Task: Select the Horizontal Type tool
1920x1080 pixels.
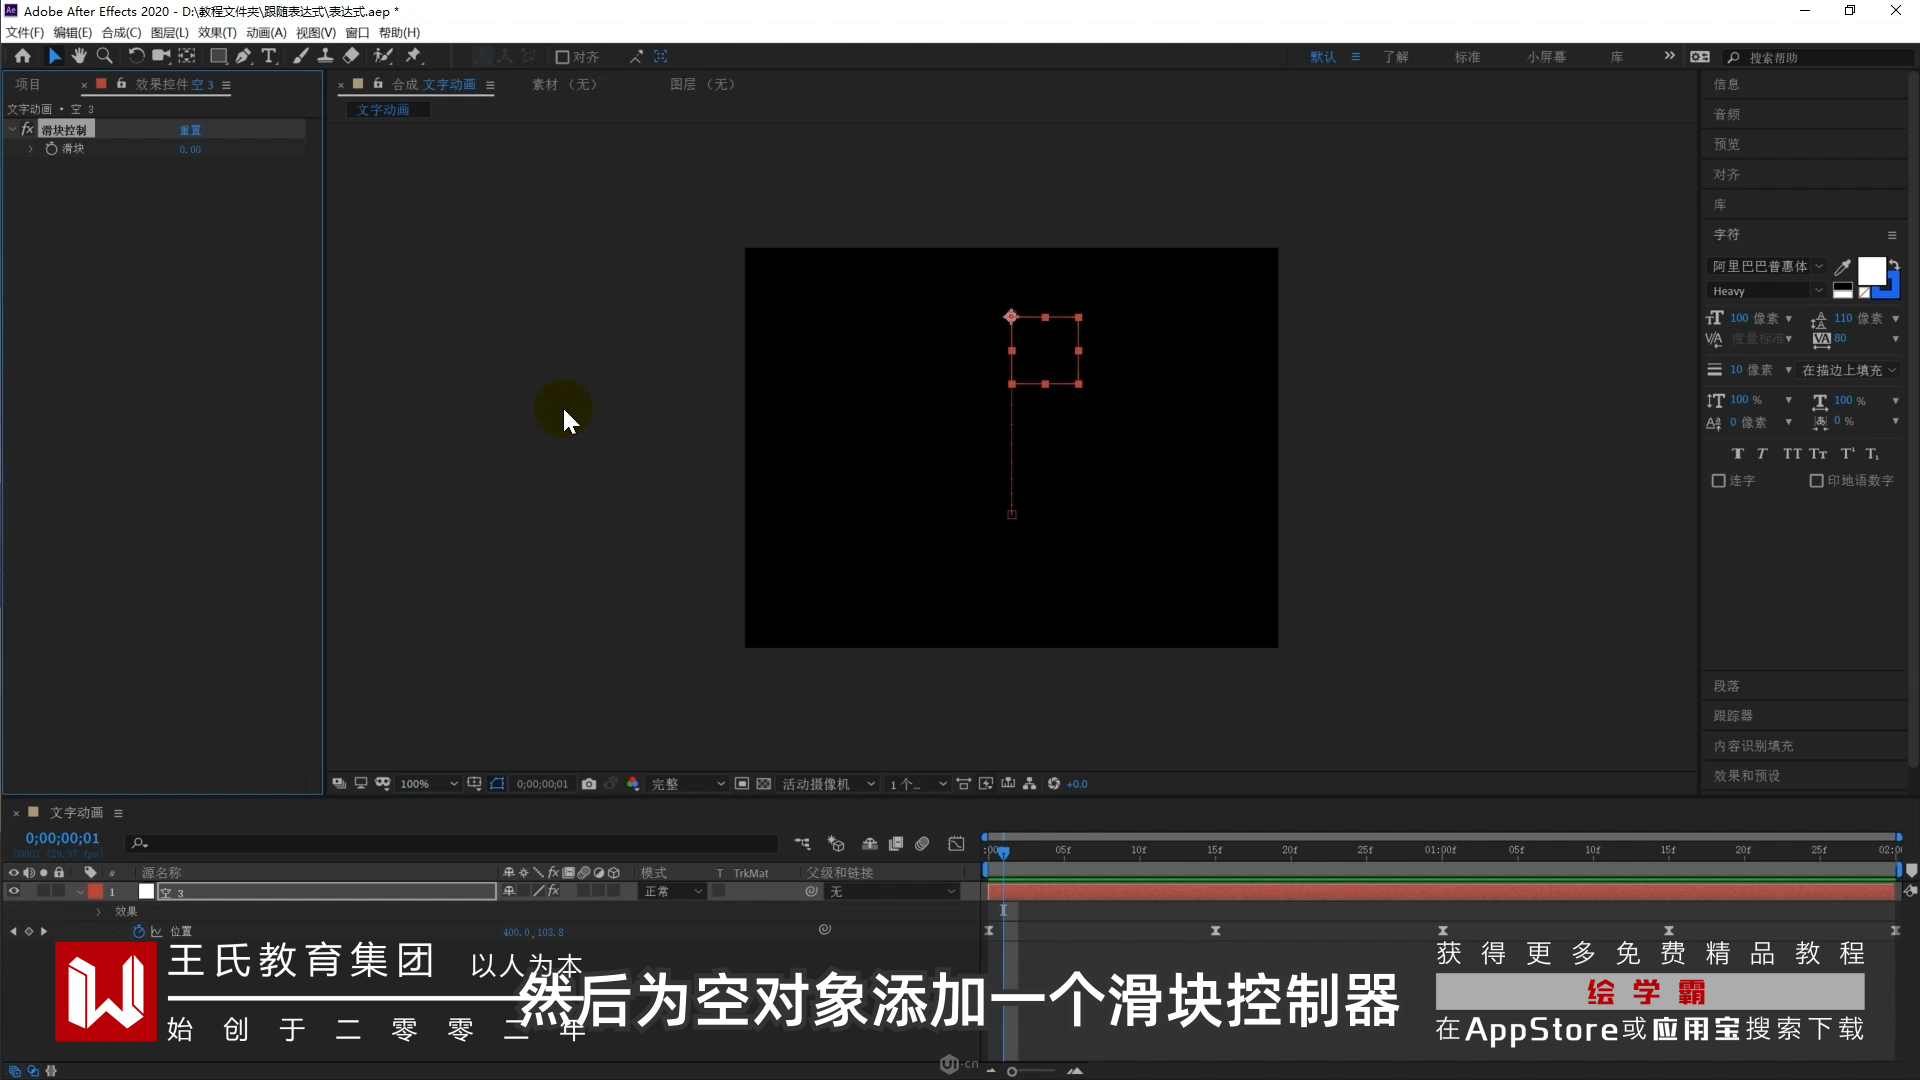Action: (x=268, y=57)
